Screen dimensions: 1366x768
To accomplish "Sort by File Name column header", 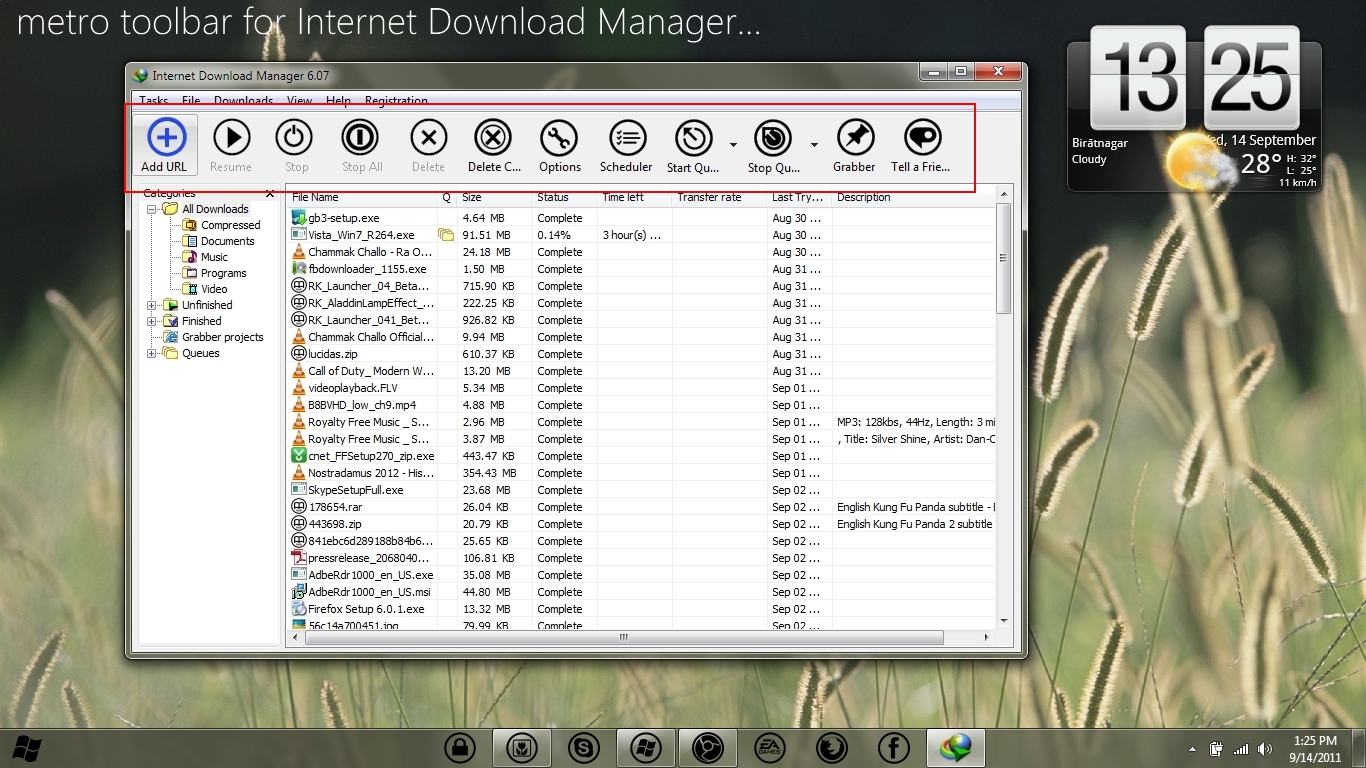I will click(362, 198).
